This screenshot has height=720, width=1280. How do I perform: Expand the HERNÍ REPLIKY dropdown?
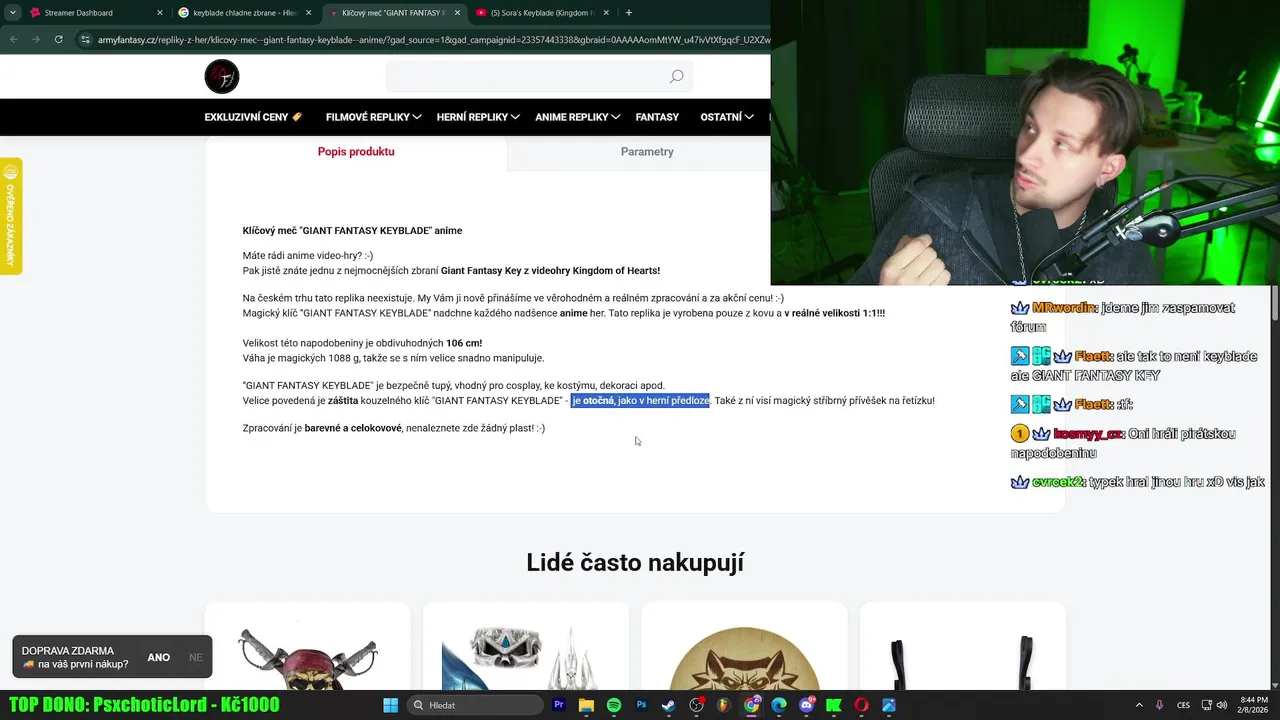[x=478, y=117]
